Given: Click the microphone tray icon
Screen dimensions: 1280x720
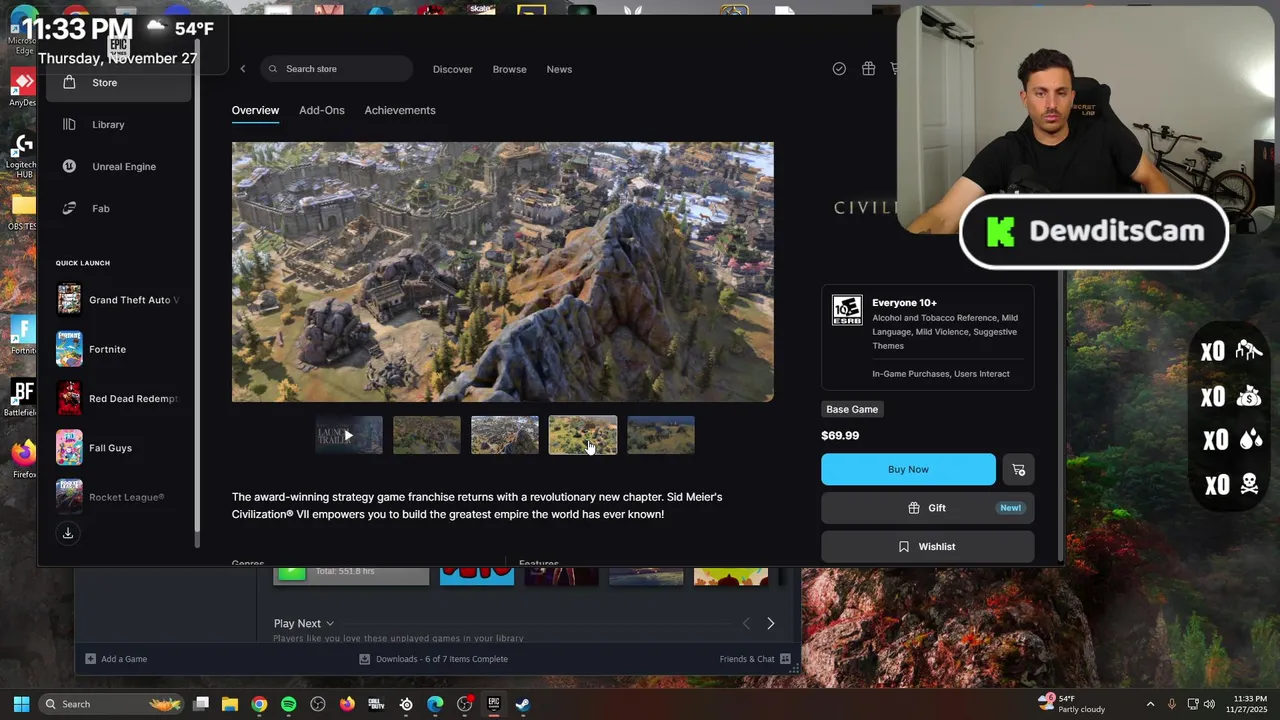Looking at the screenshot, I should click(x=1171, y=704).
